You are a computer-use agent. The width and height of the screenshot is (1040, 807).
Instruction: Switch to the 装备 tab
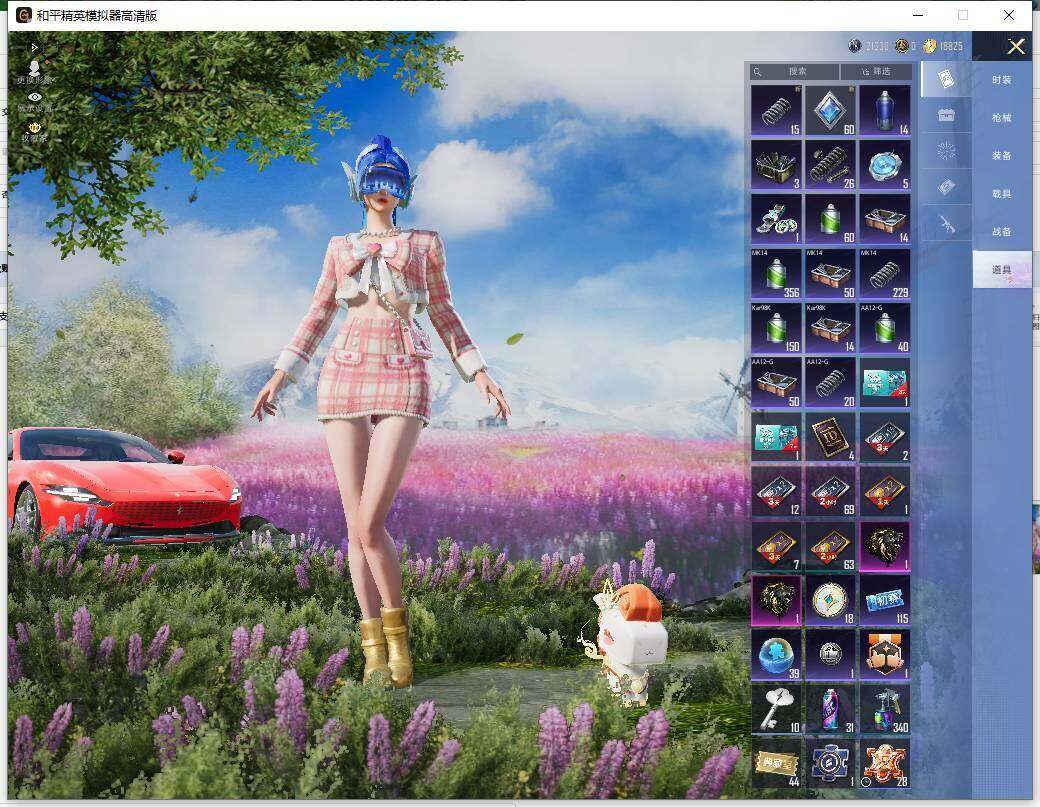coord(1002,156)
